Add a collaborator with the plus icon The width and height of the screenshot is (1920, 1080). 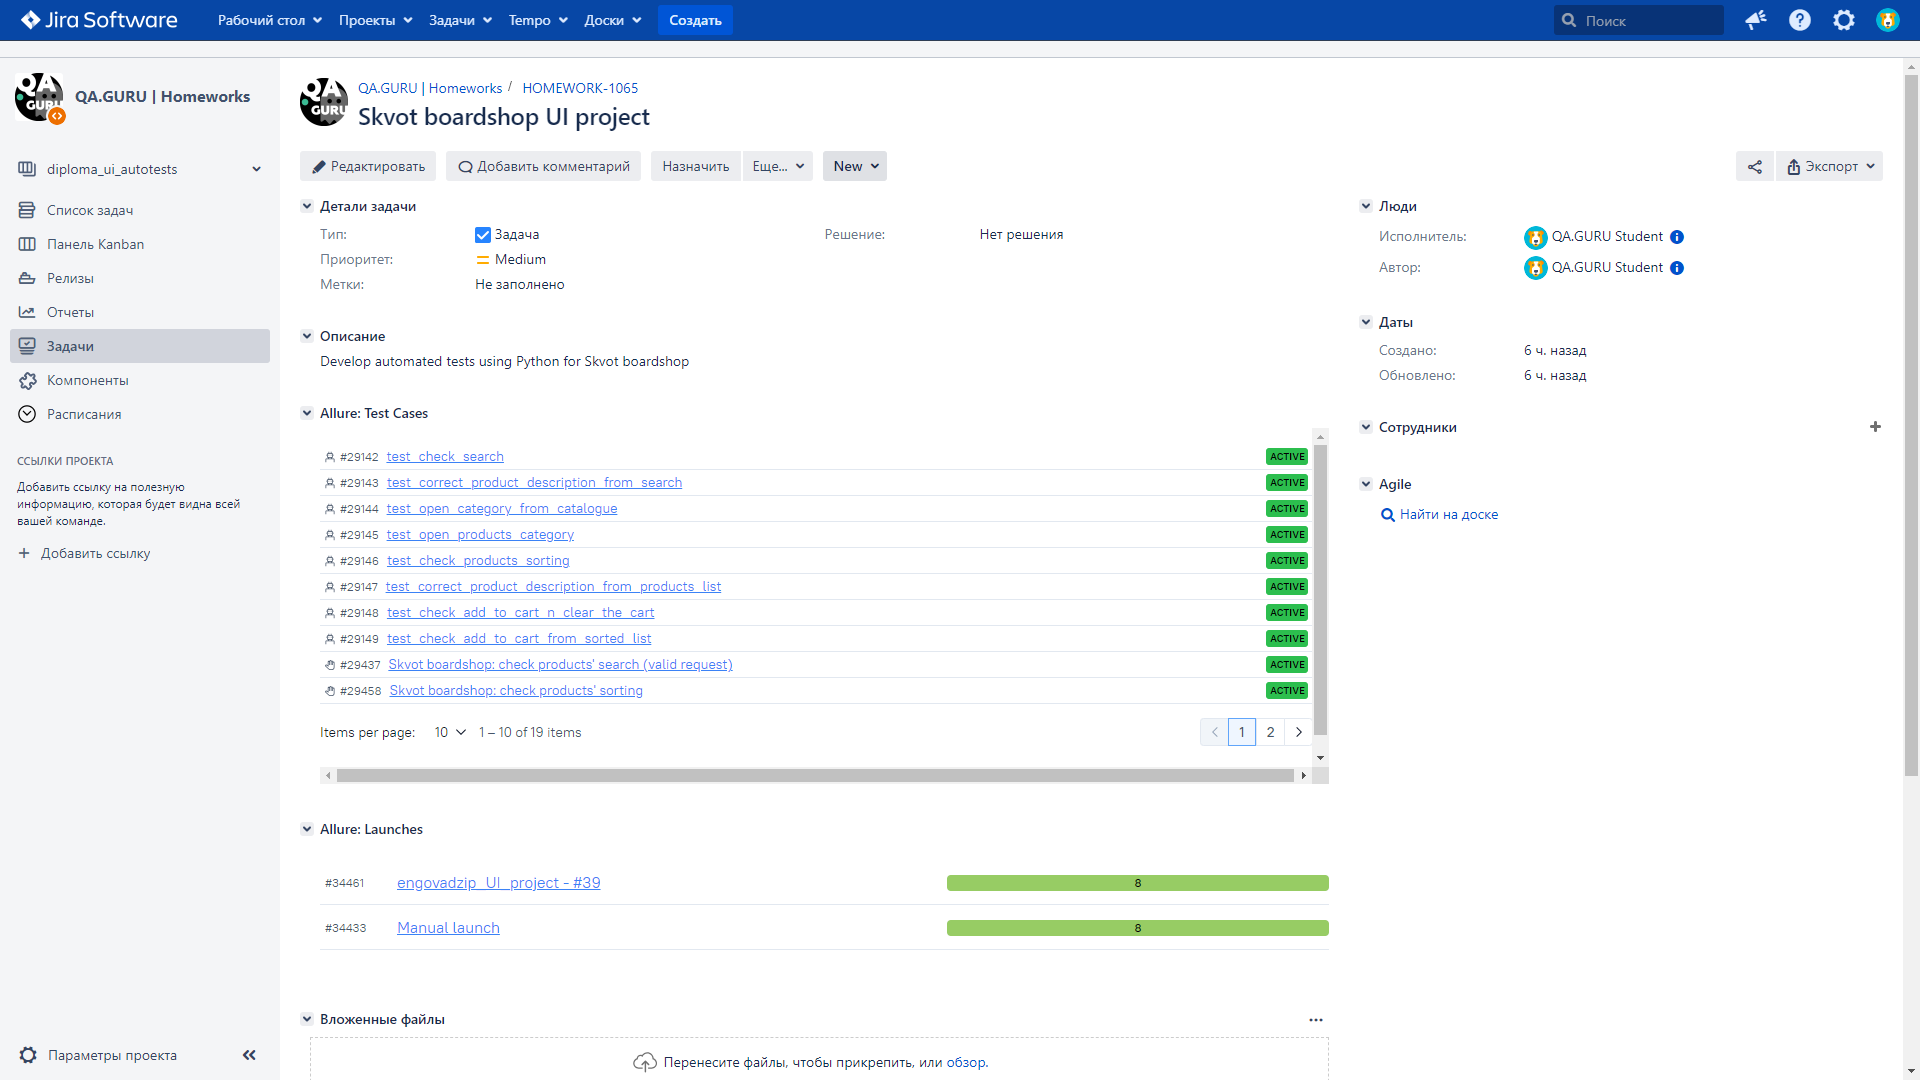[1875, 427]
